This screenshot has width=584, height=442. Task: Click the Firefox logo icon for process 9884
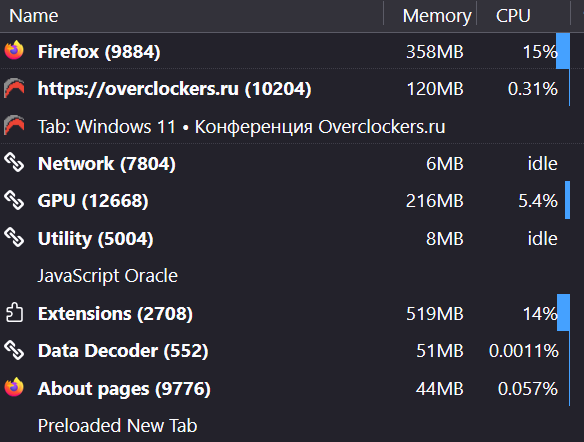tap(14, 50)
